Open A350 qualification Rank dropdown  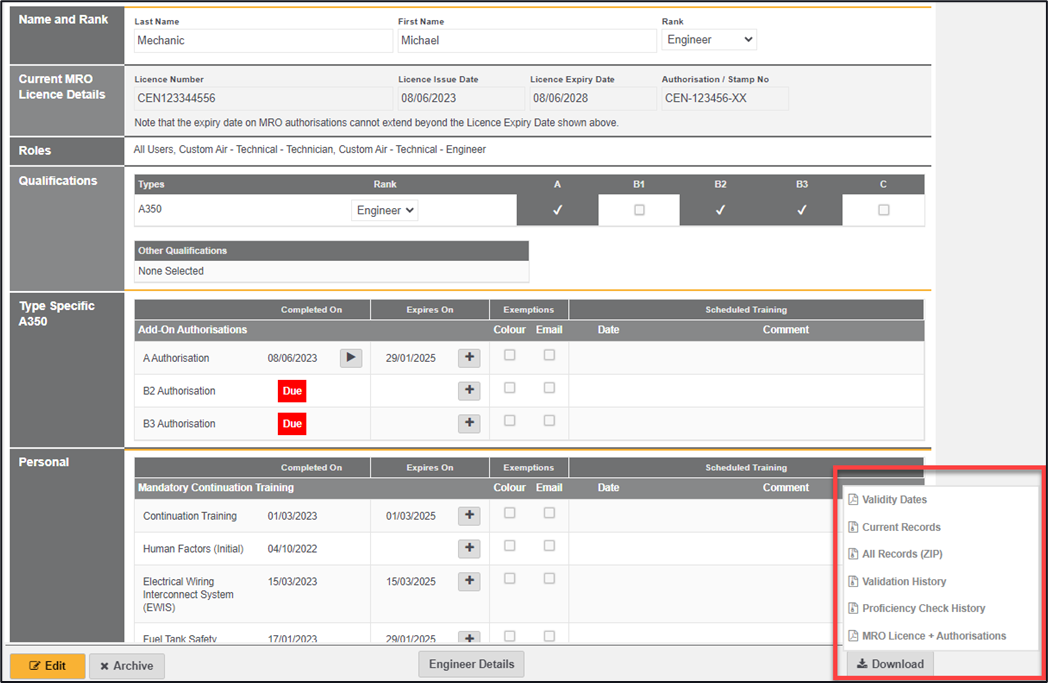[x=384, y=211]
